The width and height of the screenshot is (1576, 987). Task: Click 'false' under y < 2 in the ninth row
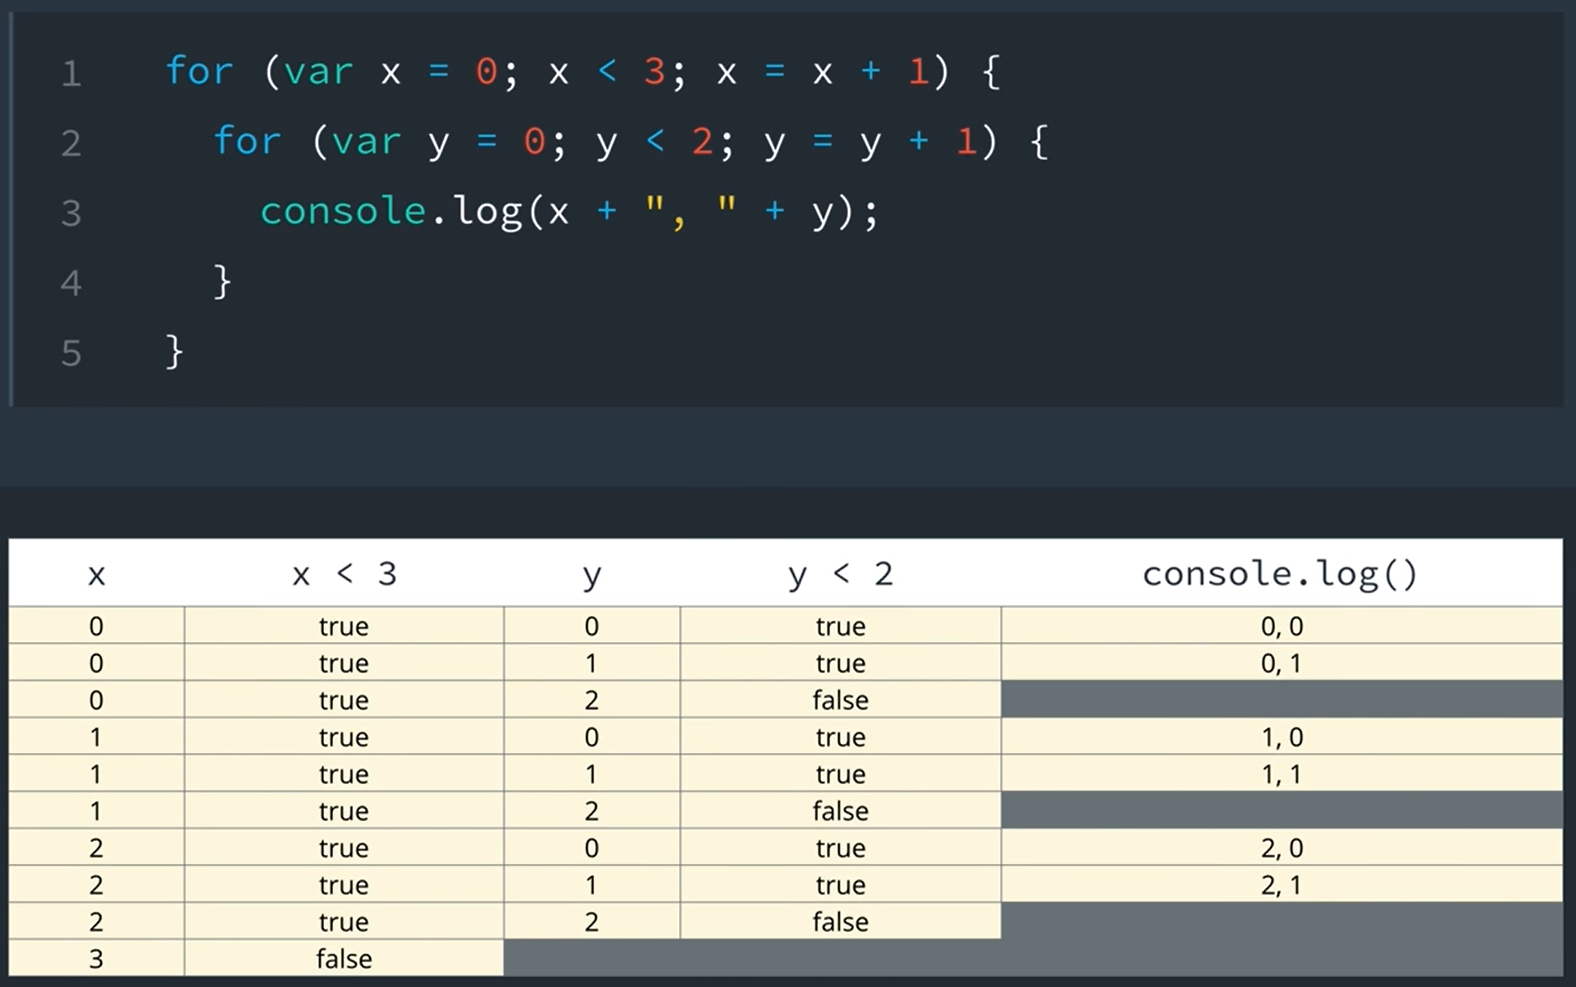pos(840,922)
